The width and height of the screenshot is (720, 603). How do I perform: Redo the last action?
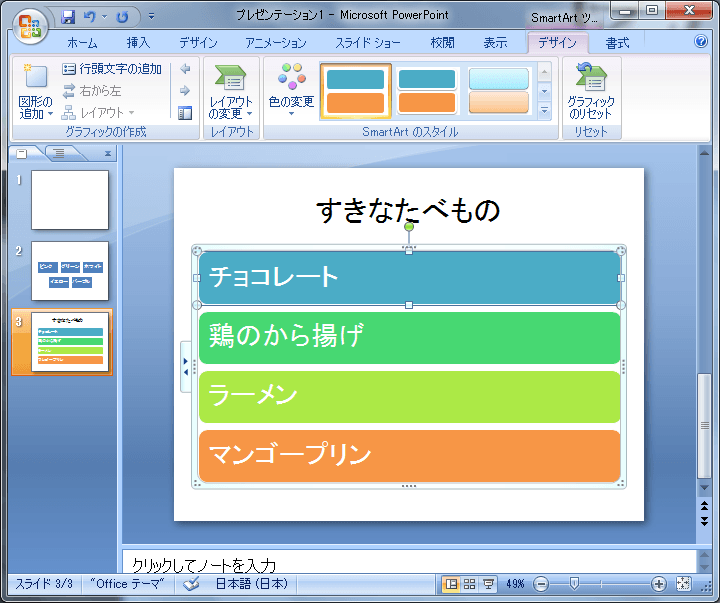point(122,17)
